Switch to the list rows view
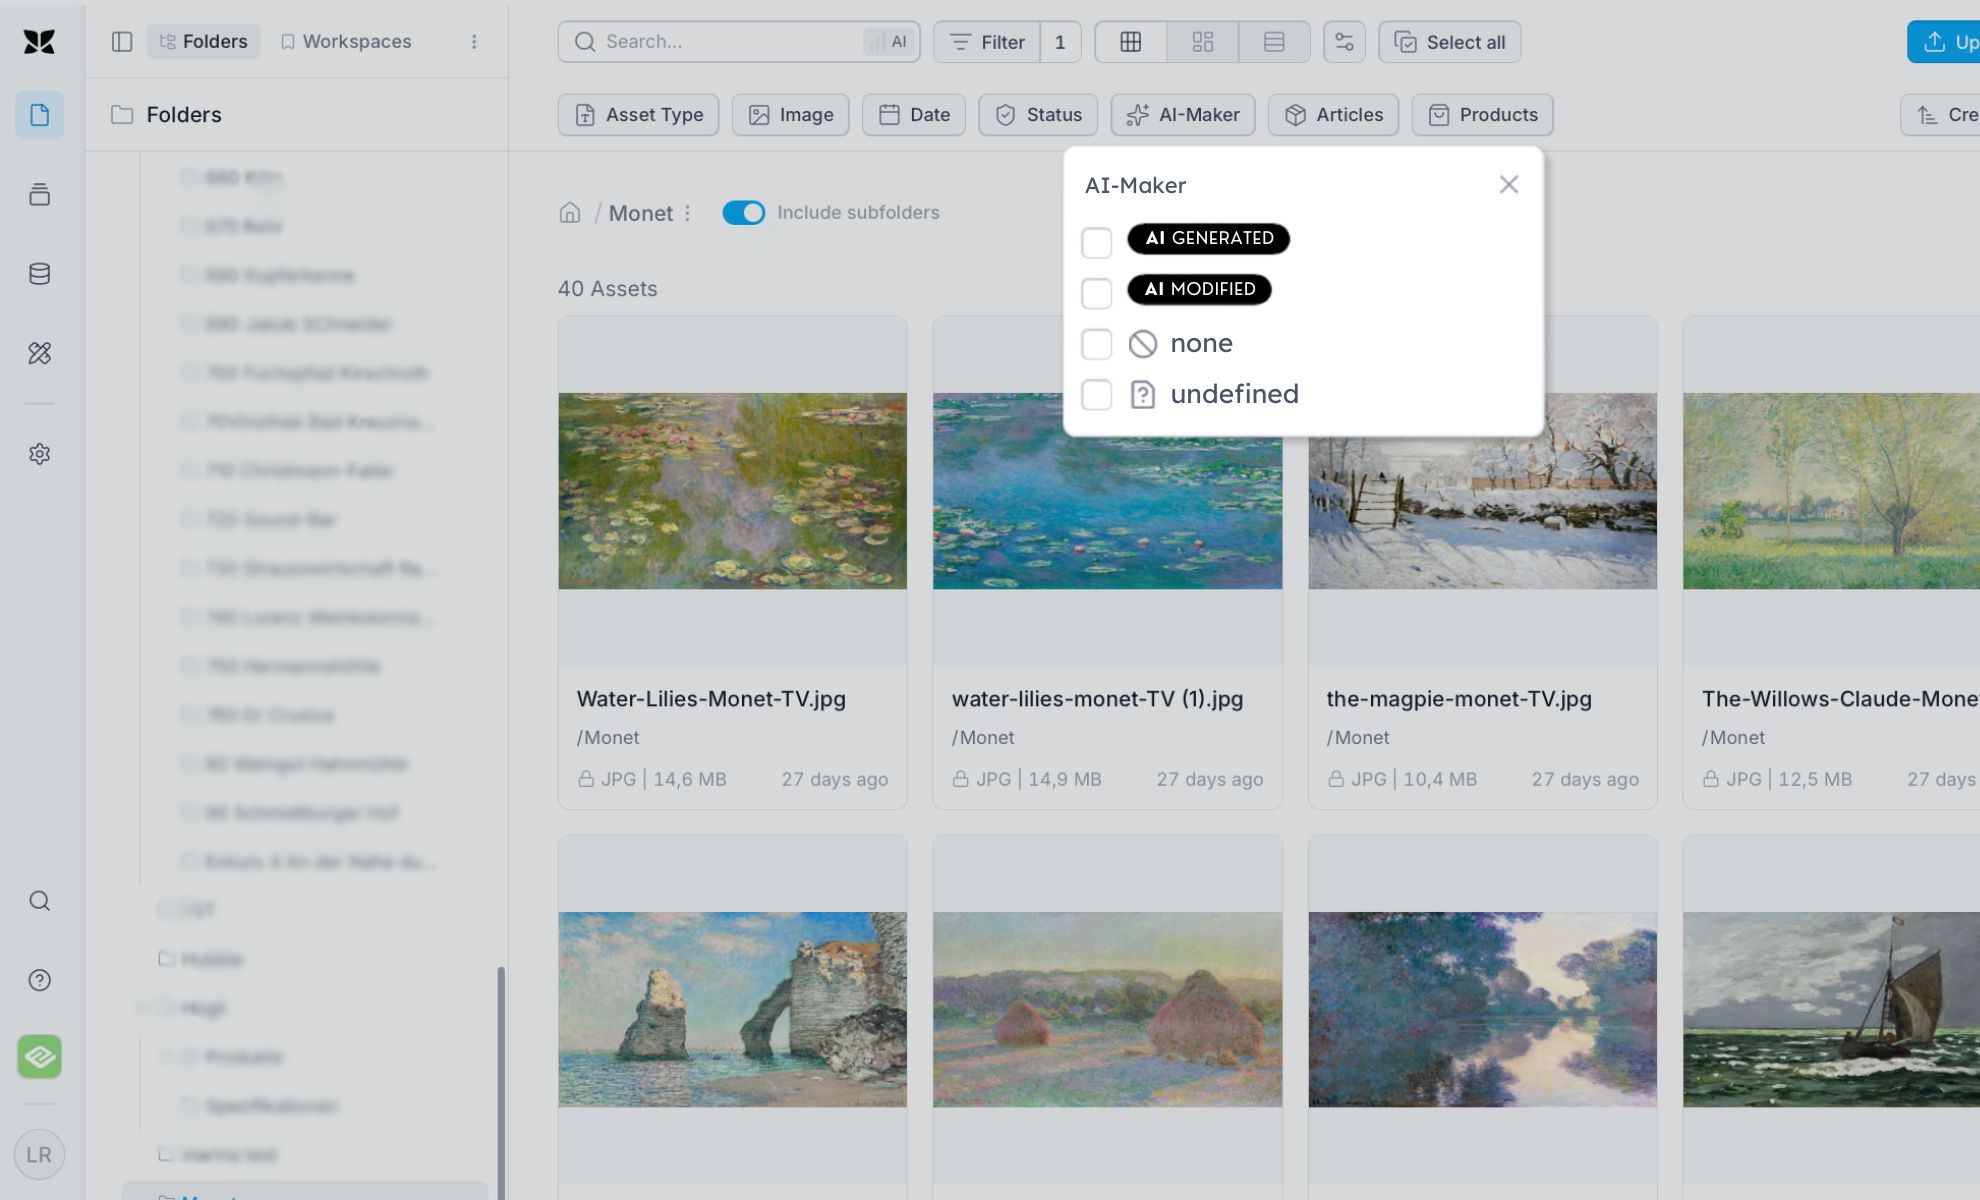The image size is (1980, 1200). [x=1274, y=42]
